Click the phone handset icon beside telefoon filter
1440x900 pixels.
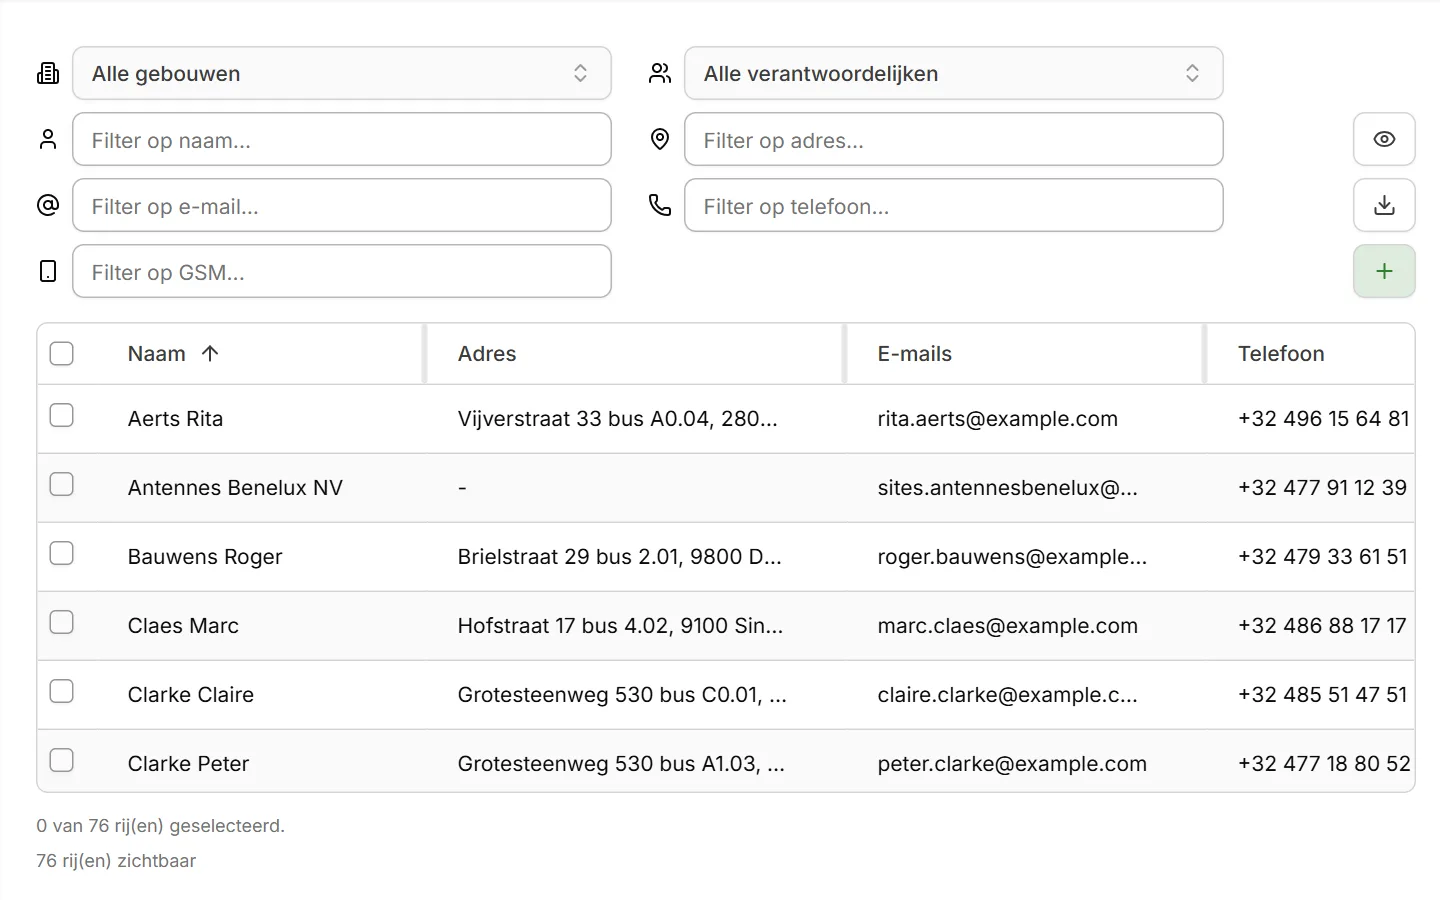click(660, 205)
